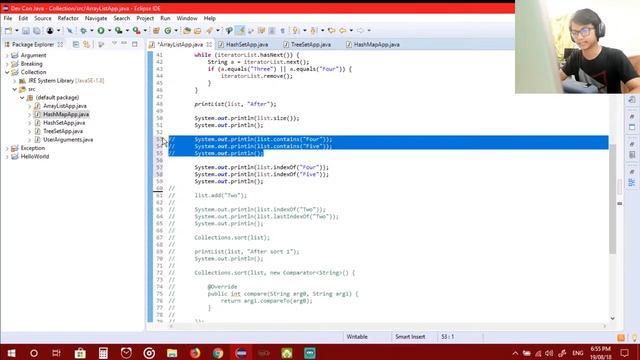Collapse the src folder
This screenshot has height=360, width=640.
pyautogui.click(x=15, y=89)
